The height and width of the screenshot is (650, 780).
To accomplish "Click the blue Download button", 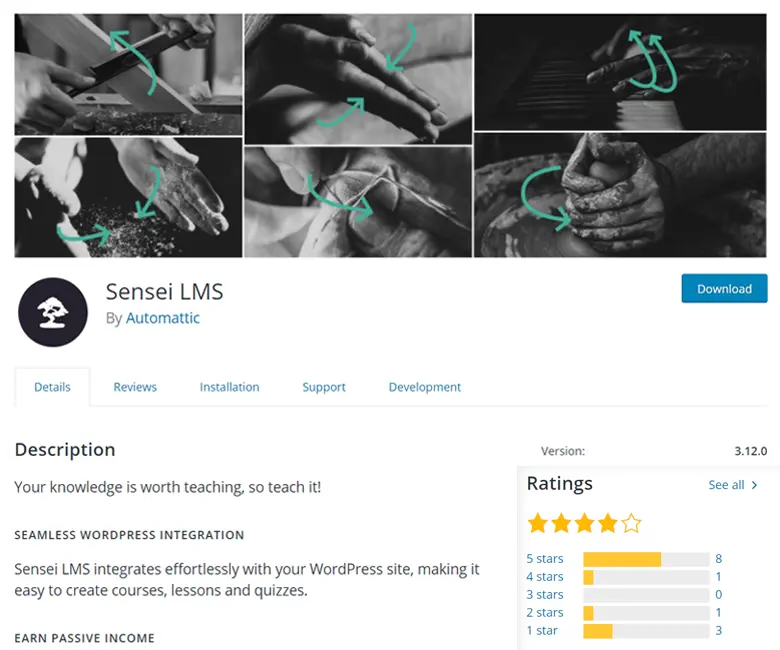I will point(724,288).
